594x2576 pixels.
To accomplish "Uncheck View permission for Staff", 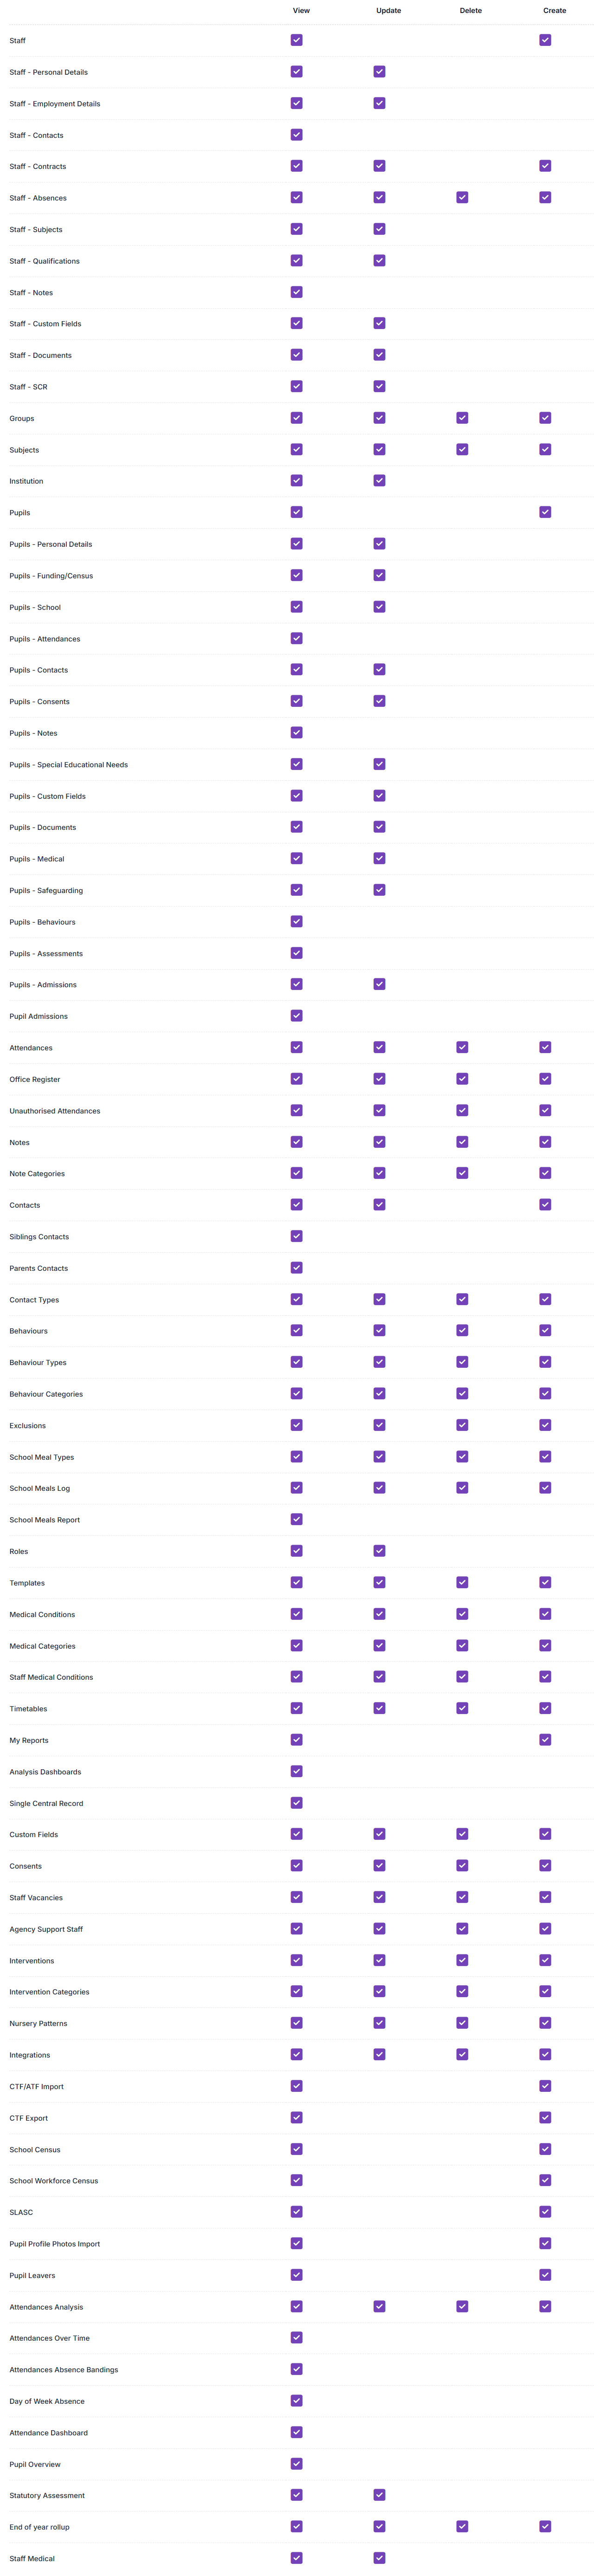I will [x=297, y=40].
